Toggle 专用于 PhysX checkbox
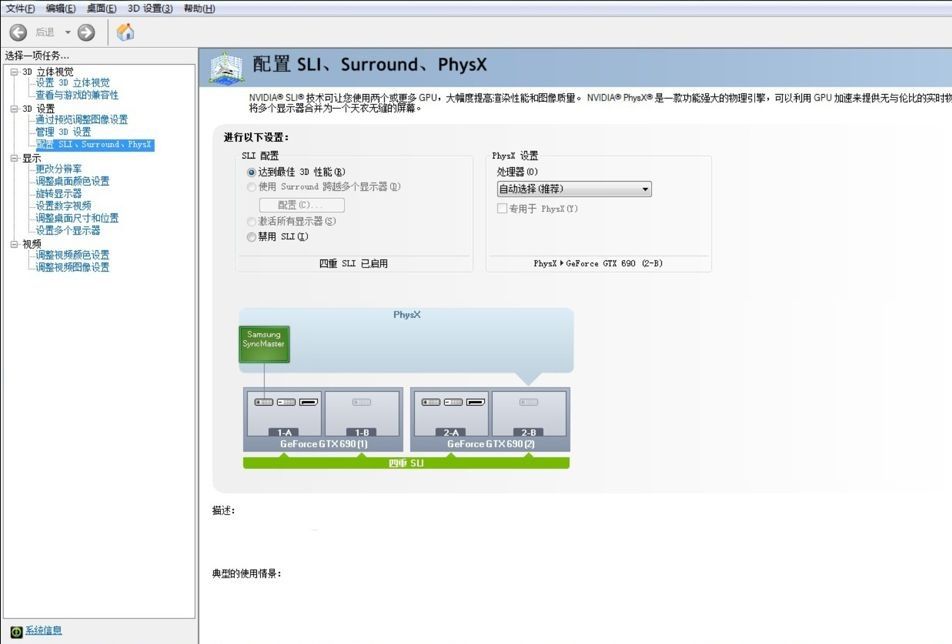Viewport: 952px width, 644px height. click(502, 208)
